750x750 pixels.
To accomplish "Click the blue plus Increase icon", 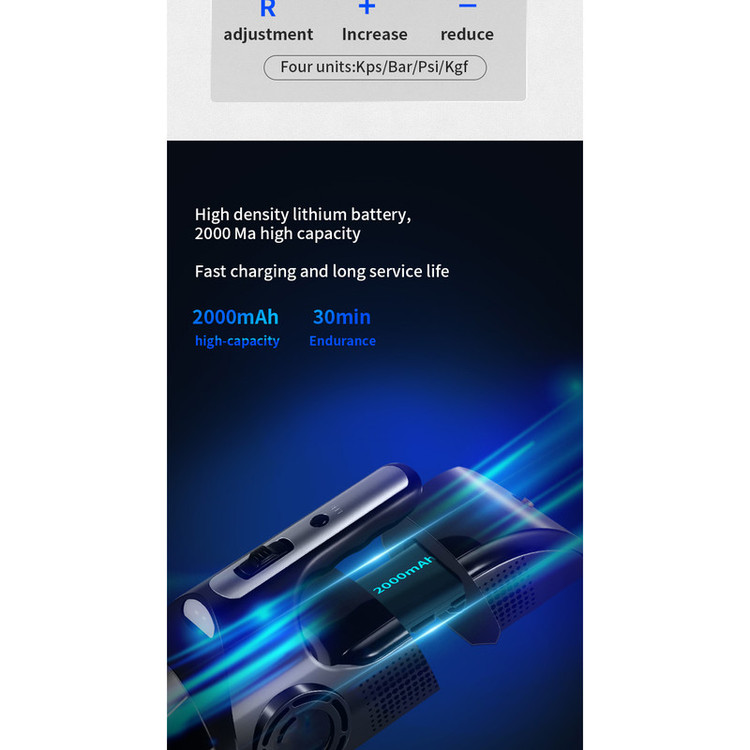I will [367, 6].
